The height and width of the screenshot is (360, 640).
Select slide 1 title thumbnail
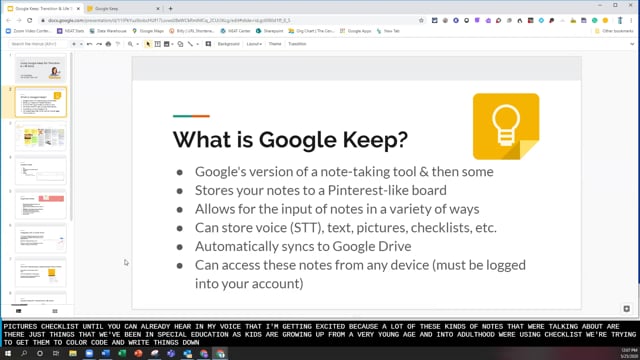[40, 68]
